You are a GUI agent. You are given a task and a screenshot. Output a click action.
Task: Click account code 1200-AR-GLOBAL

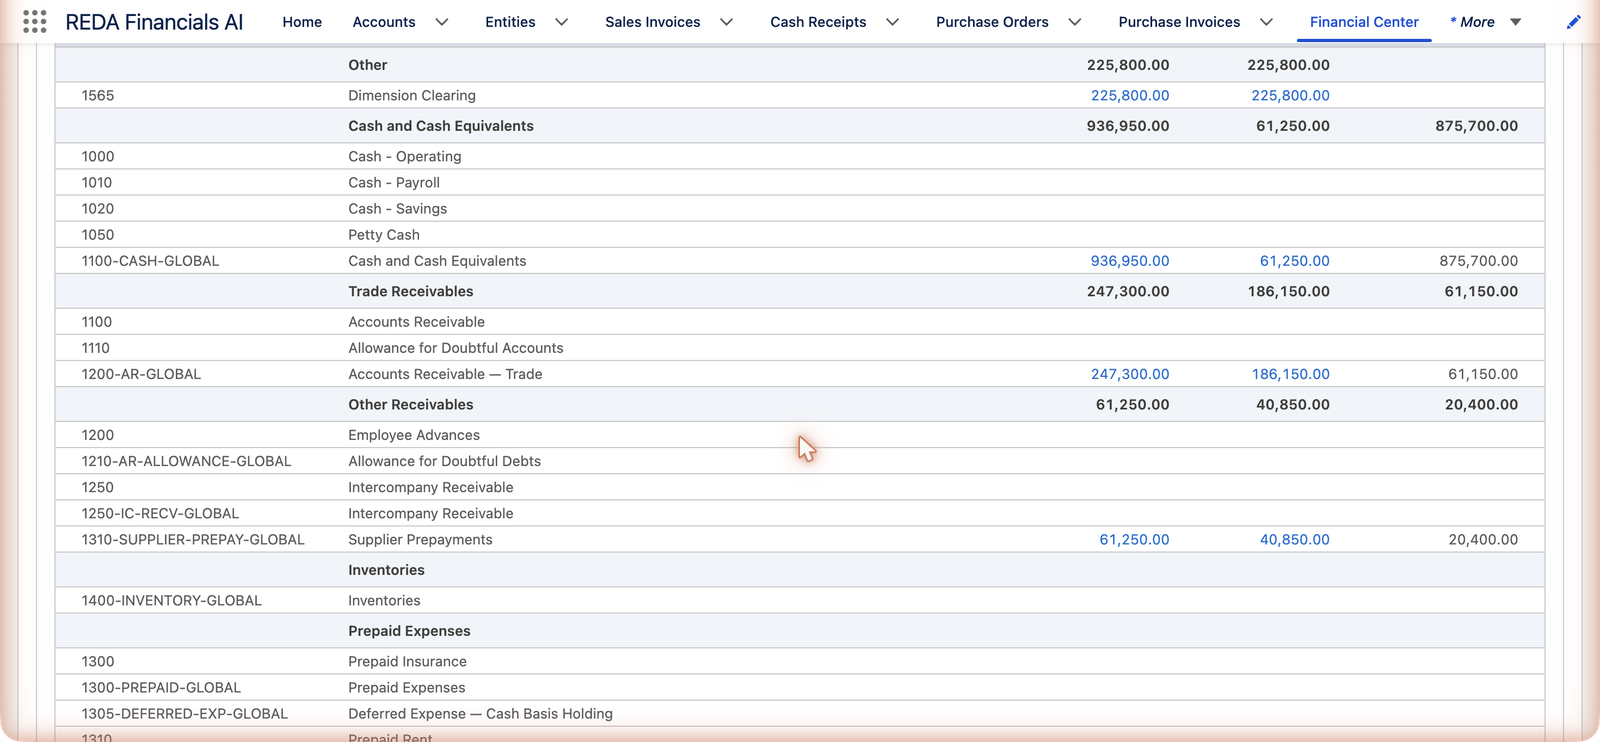[141, 374]
